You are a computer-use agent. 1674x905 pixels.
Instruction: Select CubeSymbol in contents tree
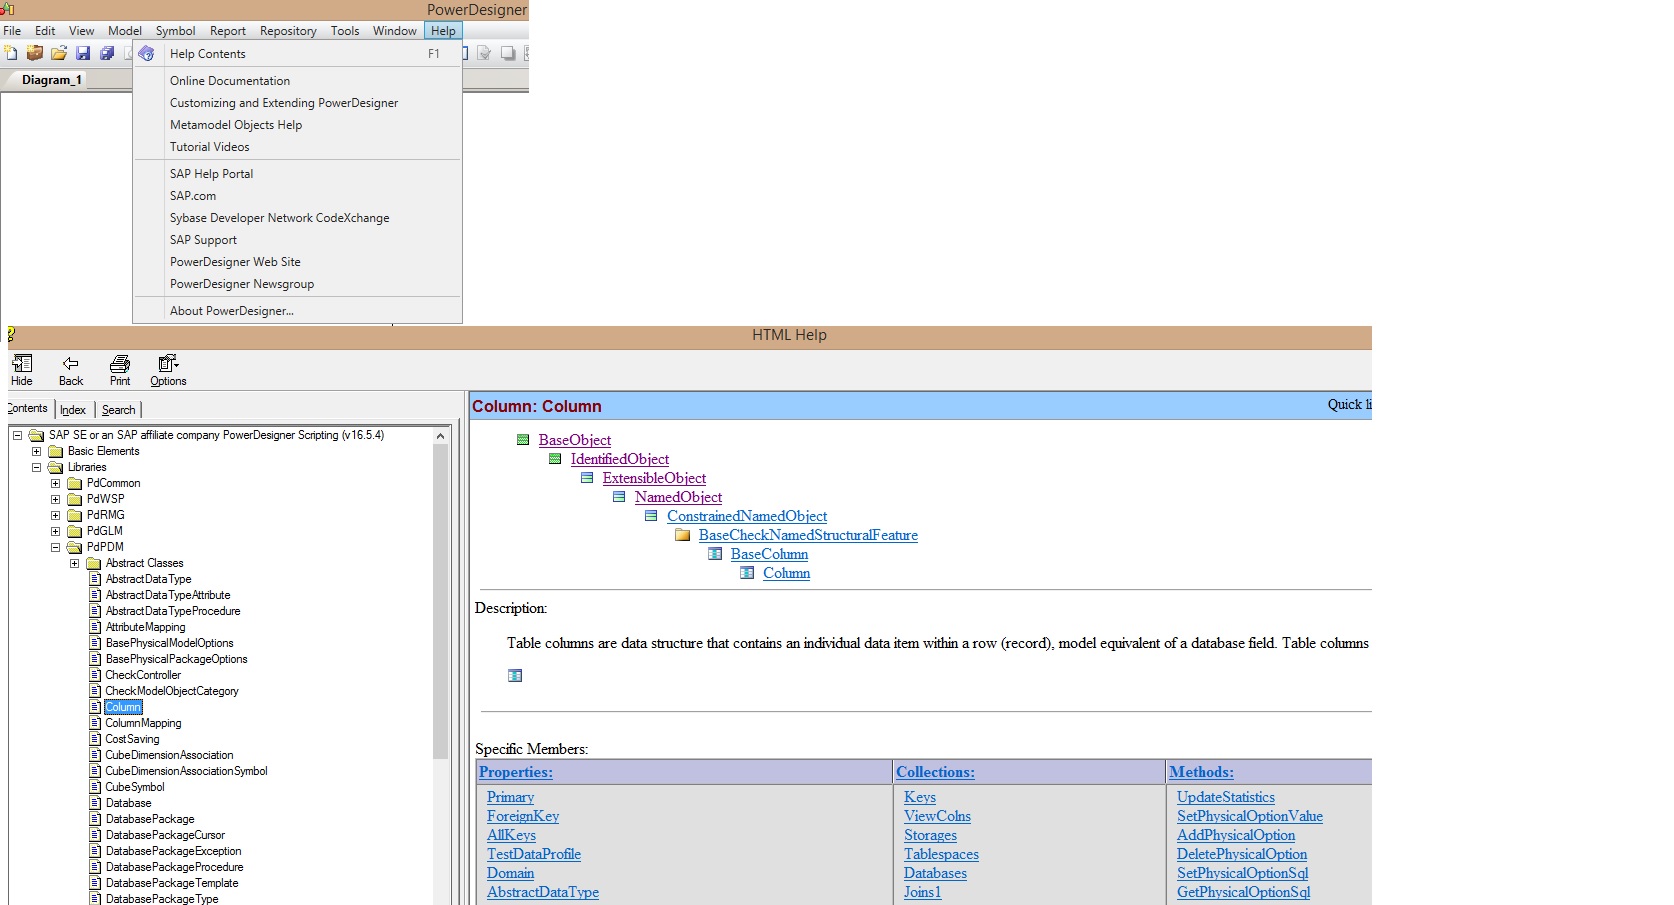[134, 787]
